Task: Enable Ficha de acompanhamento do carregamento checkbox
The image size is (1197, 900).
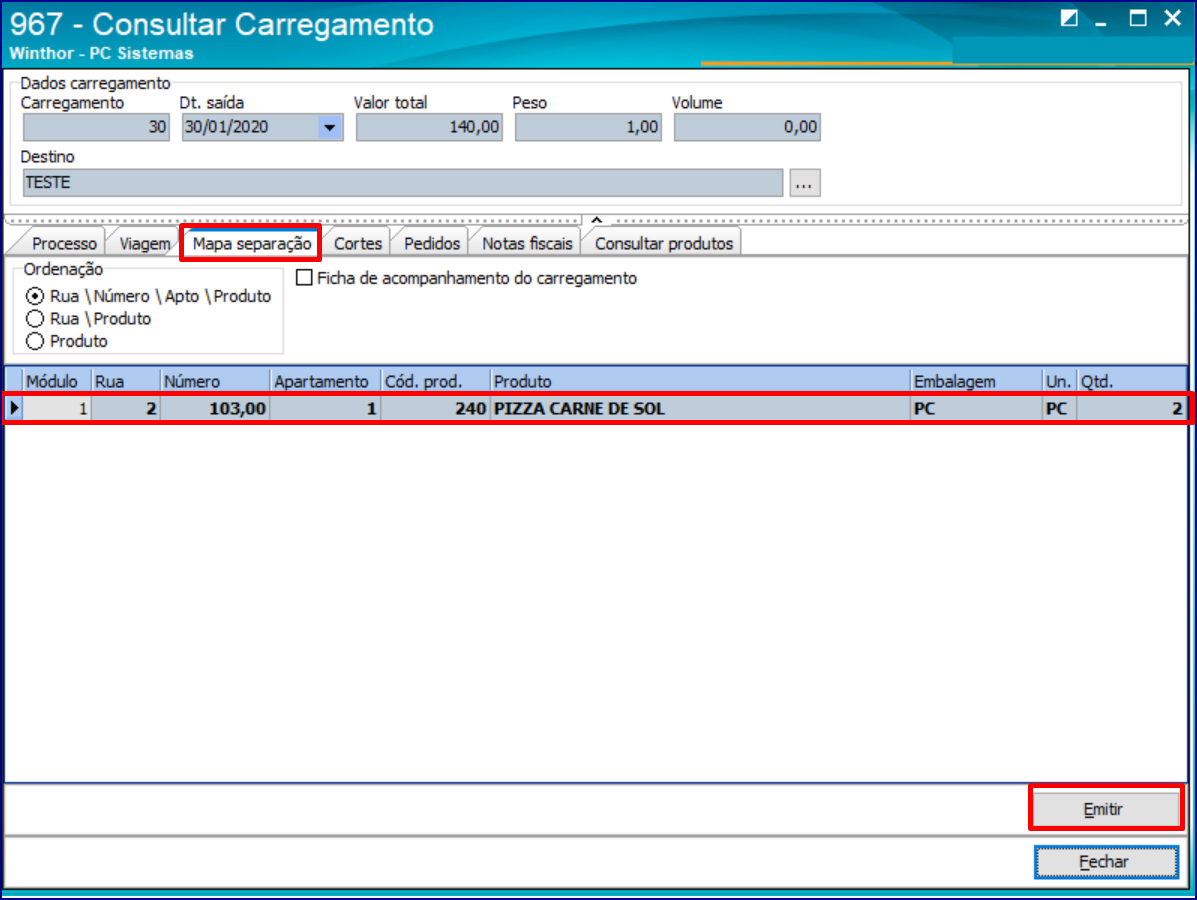Action: point(305,278)
